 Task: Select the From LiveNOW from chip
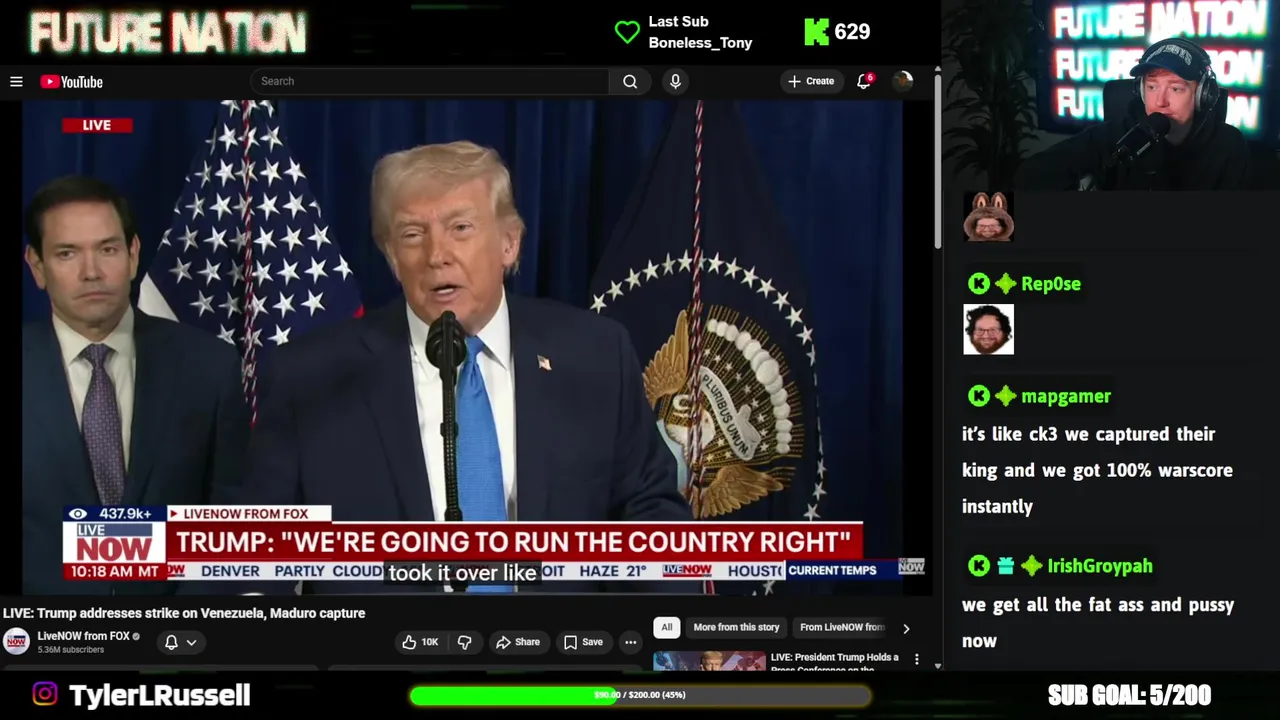point(842,627)
